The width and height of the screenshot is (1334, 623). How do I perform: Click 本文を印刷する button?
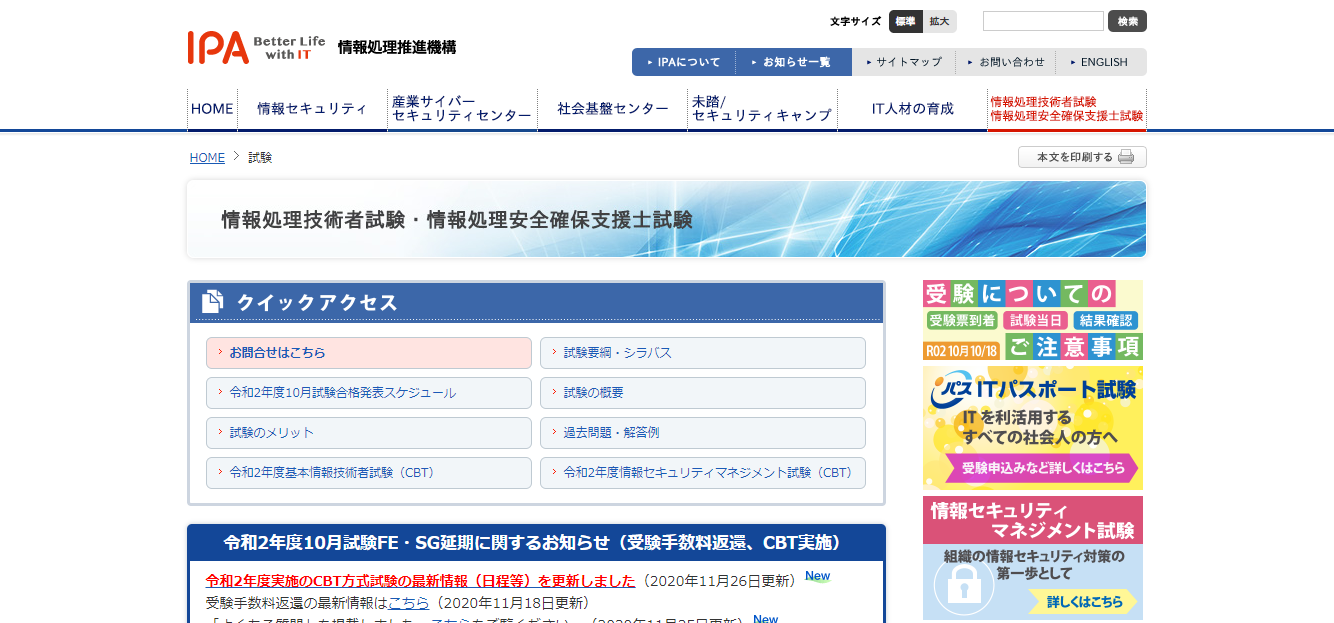(x=1082, y=157)
